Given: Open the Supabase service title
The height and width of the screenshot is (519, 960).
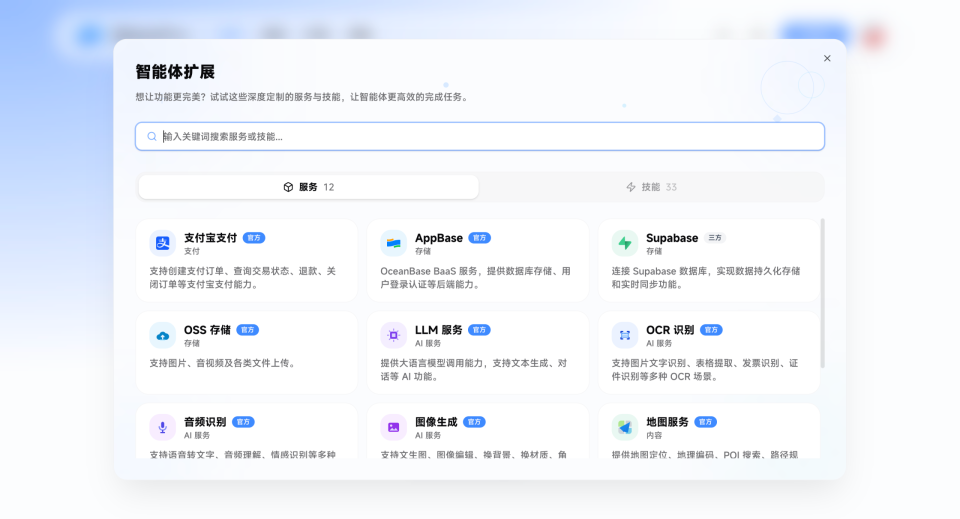Looking at the screenshot, I should pos(672,237).
